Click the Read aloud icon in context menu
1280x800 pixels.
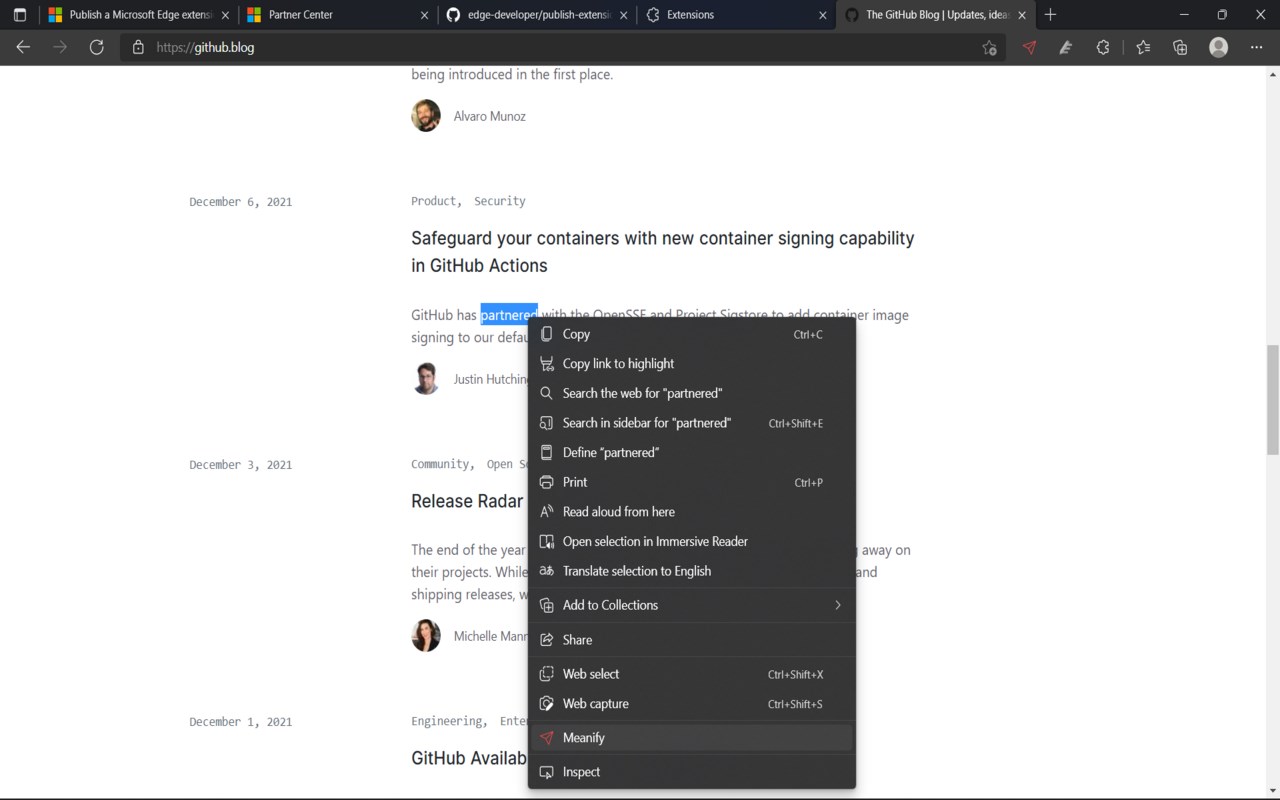[546, 512]
